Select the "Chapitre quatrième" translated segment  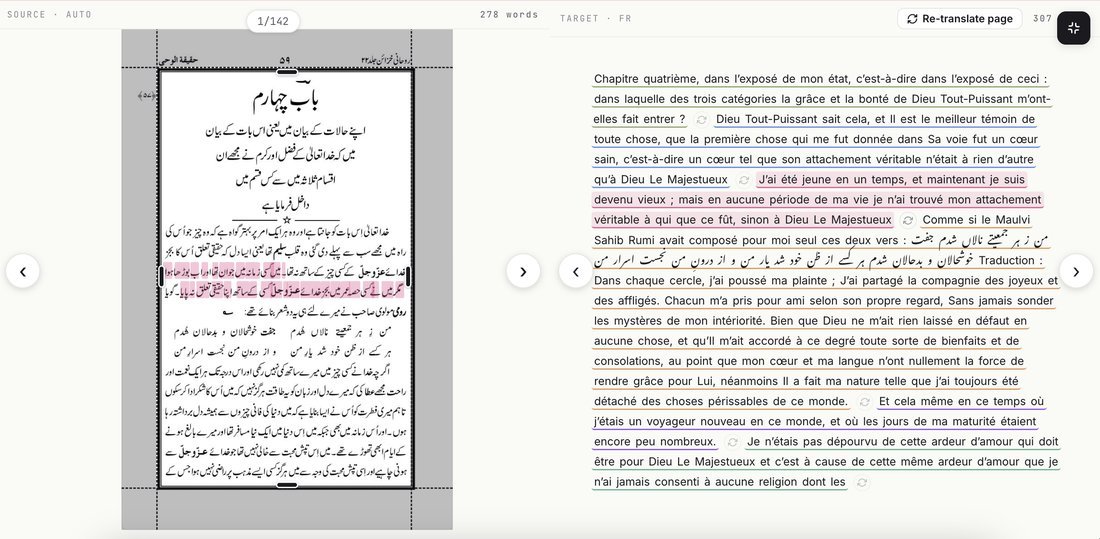(x=821, y=99)
